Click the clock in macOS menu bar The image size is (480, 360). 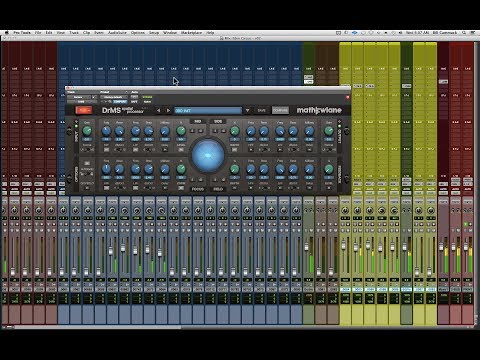[417, 33]
